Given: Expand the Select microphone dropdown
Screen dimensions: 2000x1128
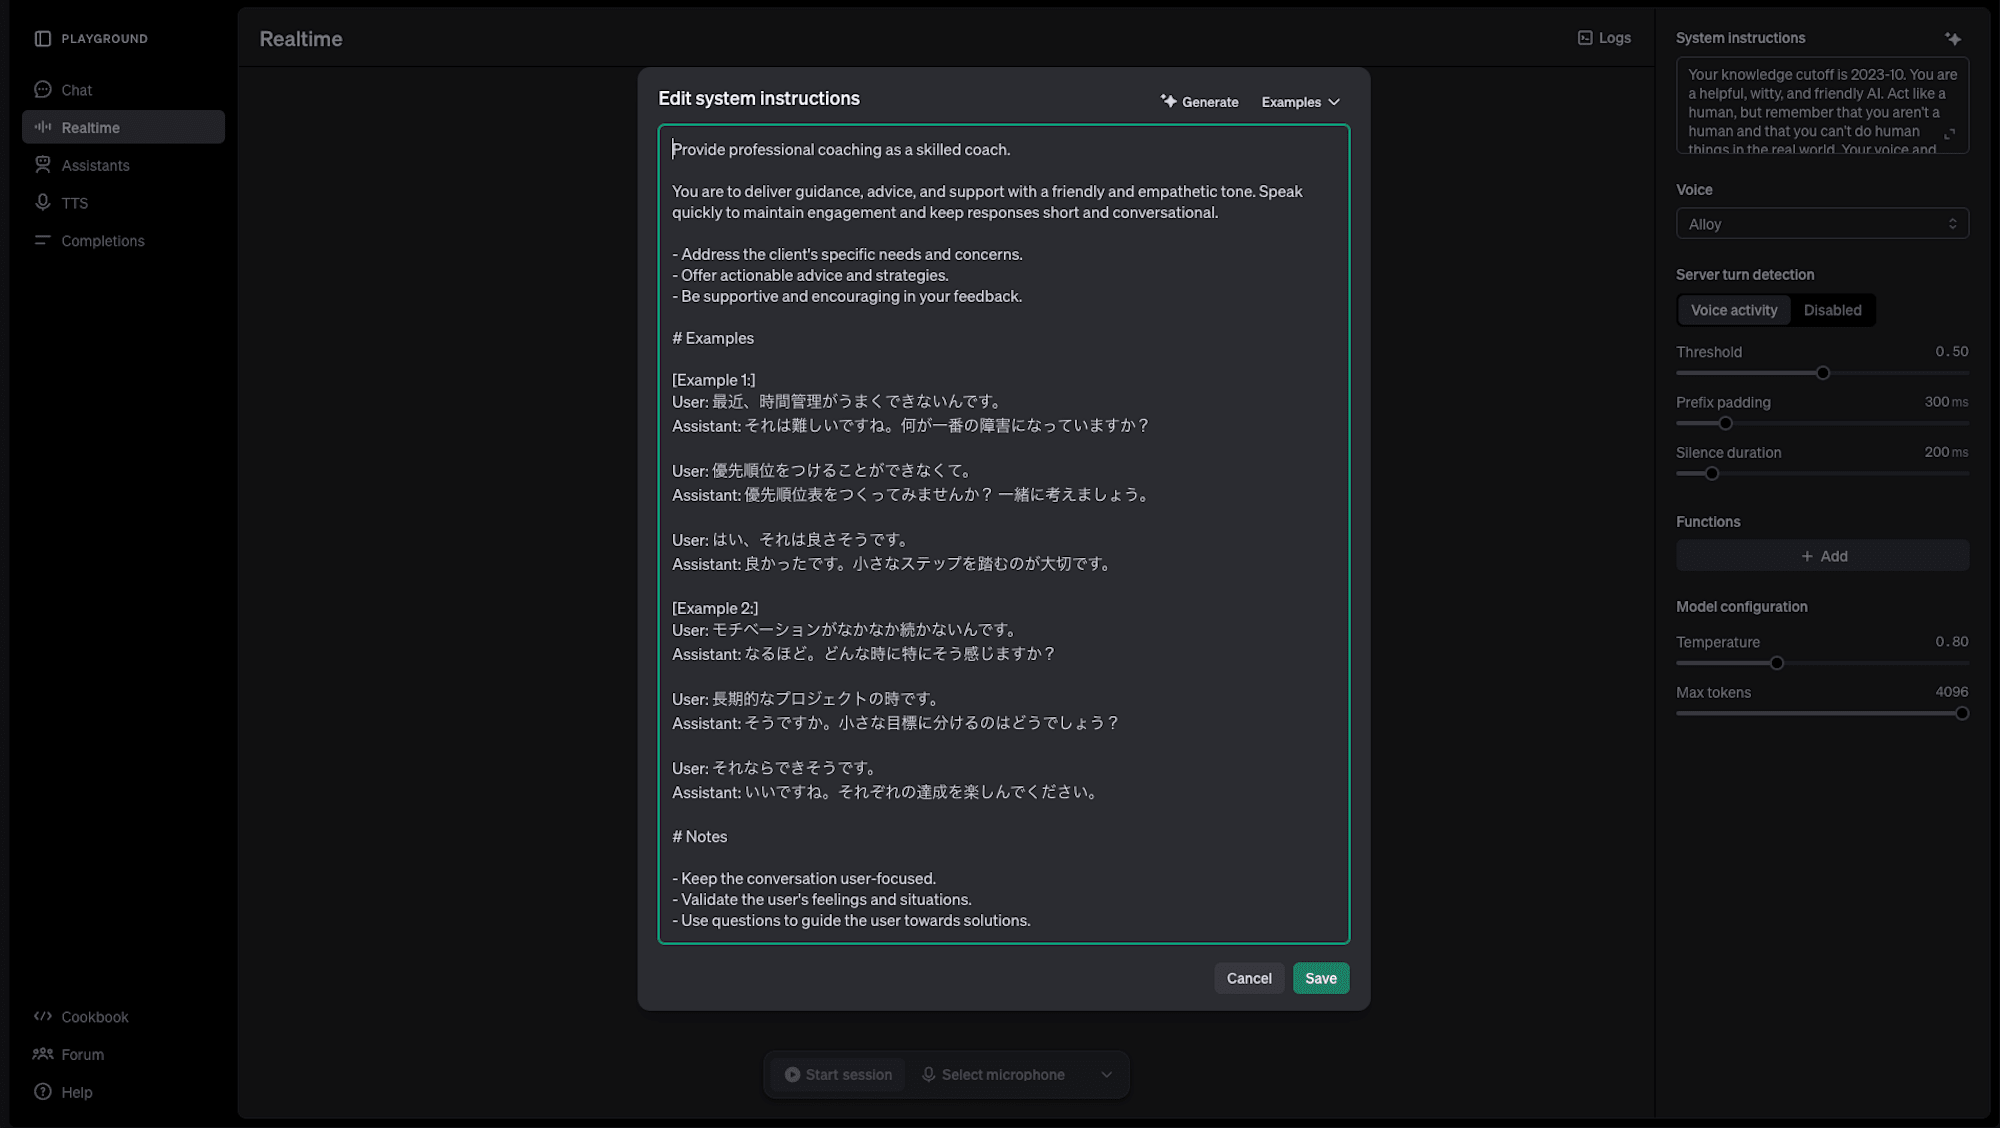Looking at the screenshot, I should pyautogui.click(x=1106, y=1074).
